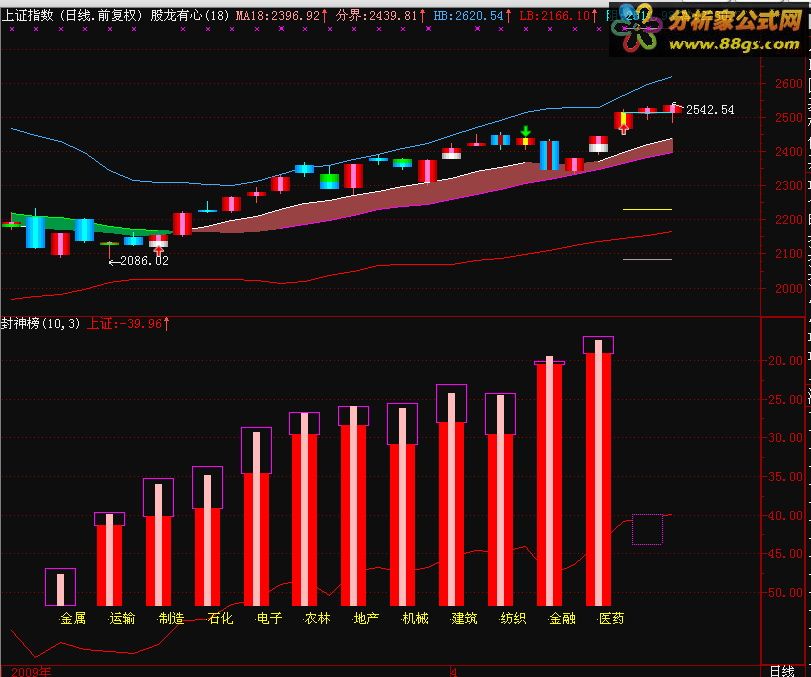Select the dotted magenta box on the indicator line
Viewport: 811px width, 677px height.
647,529
